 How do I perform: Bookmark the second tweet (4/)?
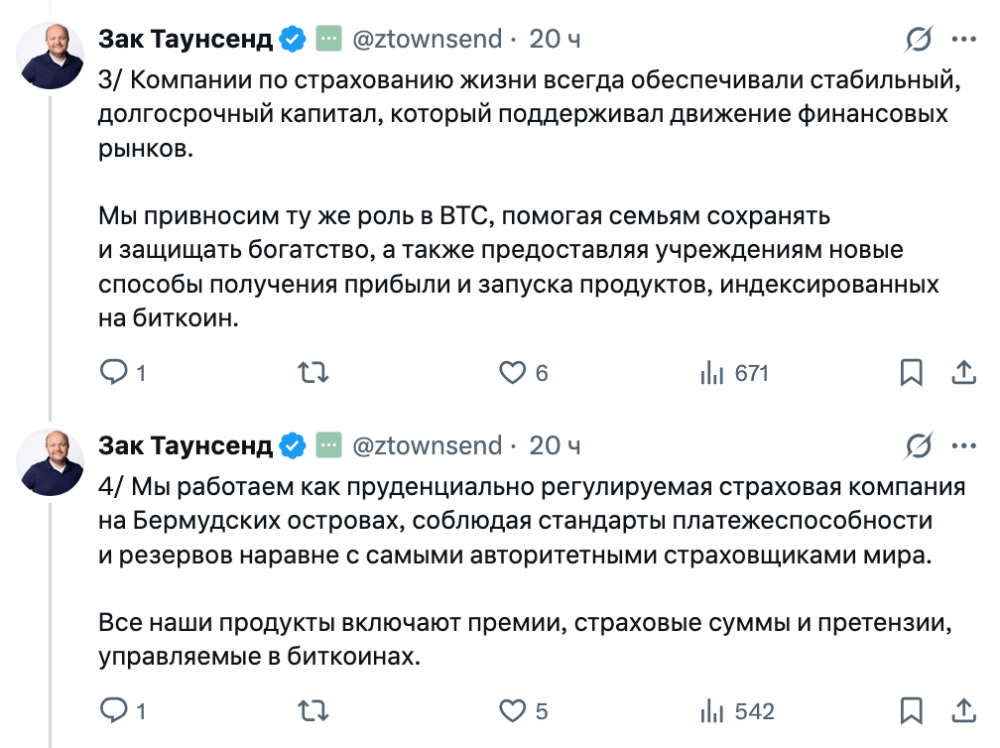(910, 711)
